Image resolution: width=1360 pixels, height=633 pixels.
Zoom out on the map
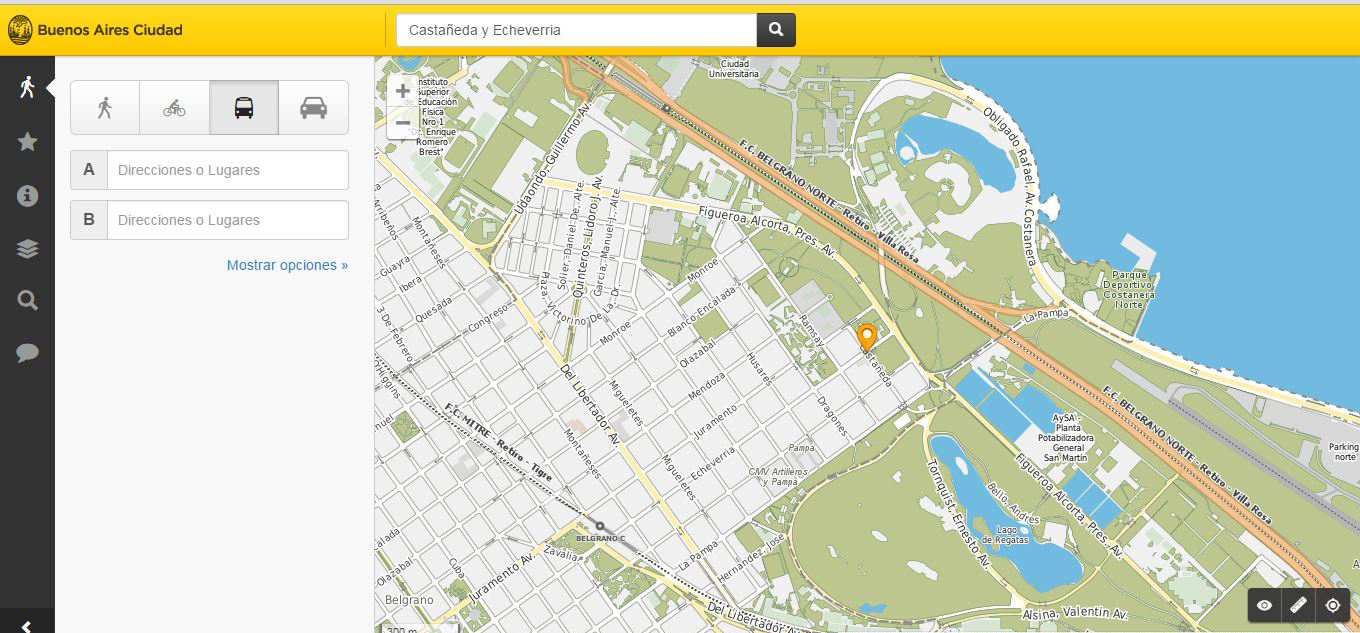coord(402,123)
